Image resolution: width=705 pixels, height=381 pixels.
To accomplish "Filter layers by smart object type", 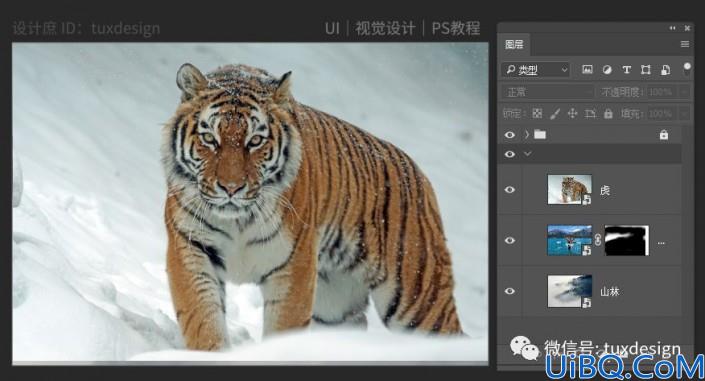I will [665, 70].
